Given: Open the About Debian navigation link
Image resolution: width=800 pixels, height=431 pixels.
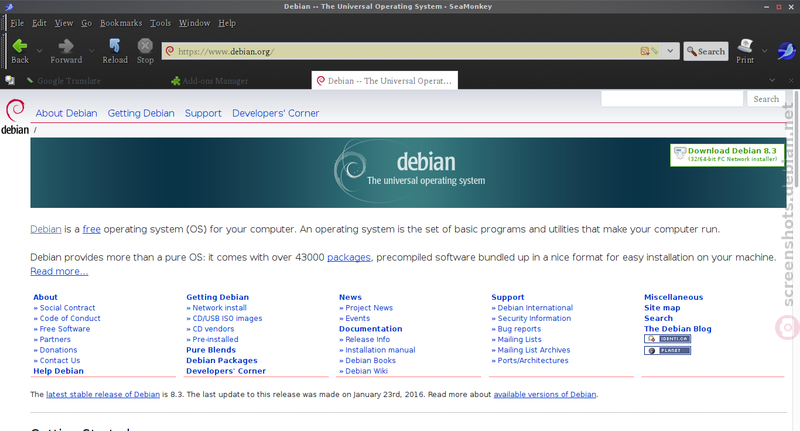Looking at the screenshot, I should click(x=66, y=113).
